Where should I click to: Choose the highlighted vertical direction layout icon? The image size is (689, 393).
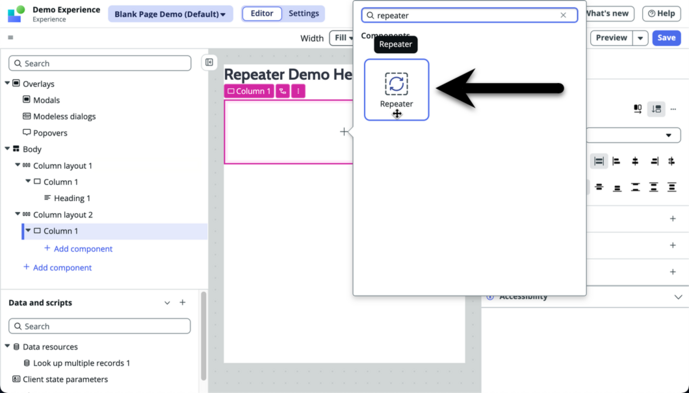656,109
